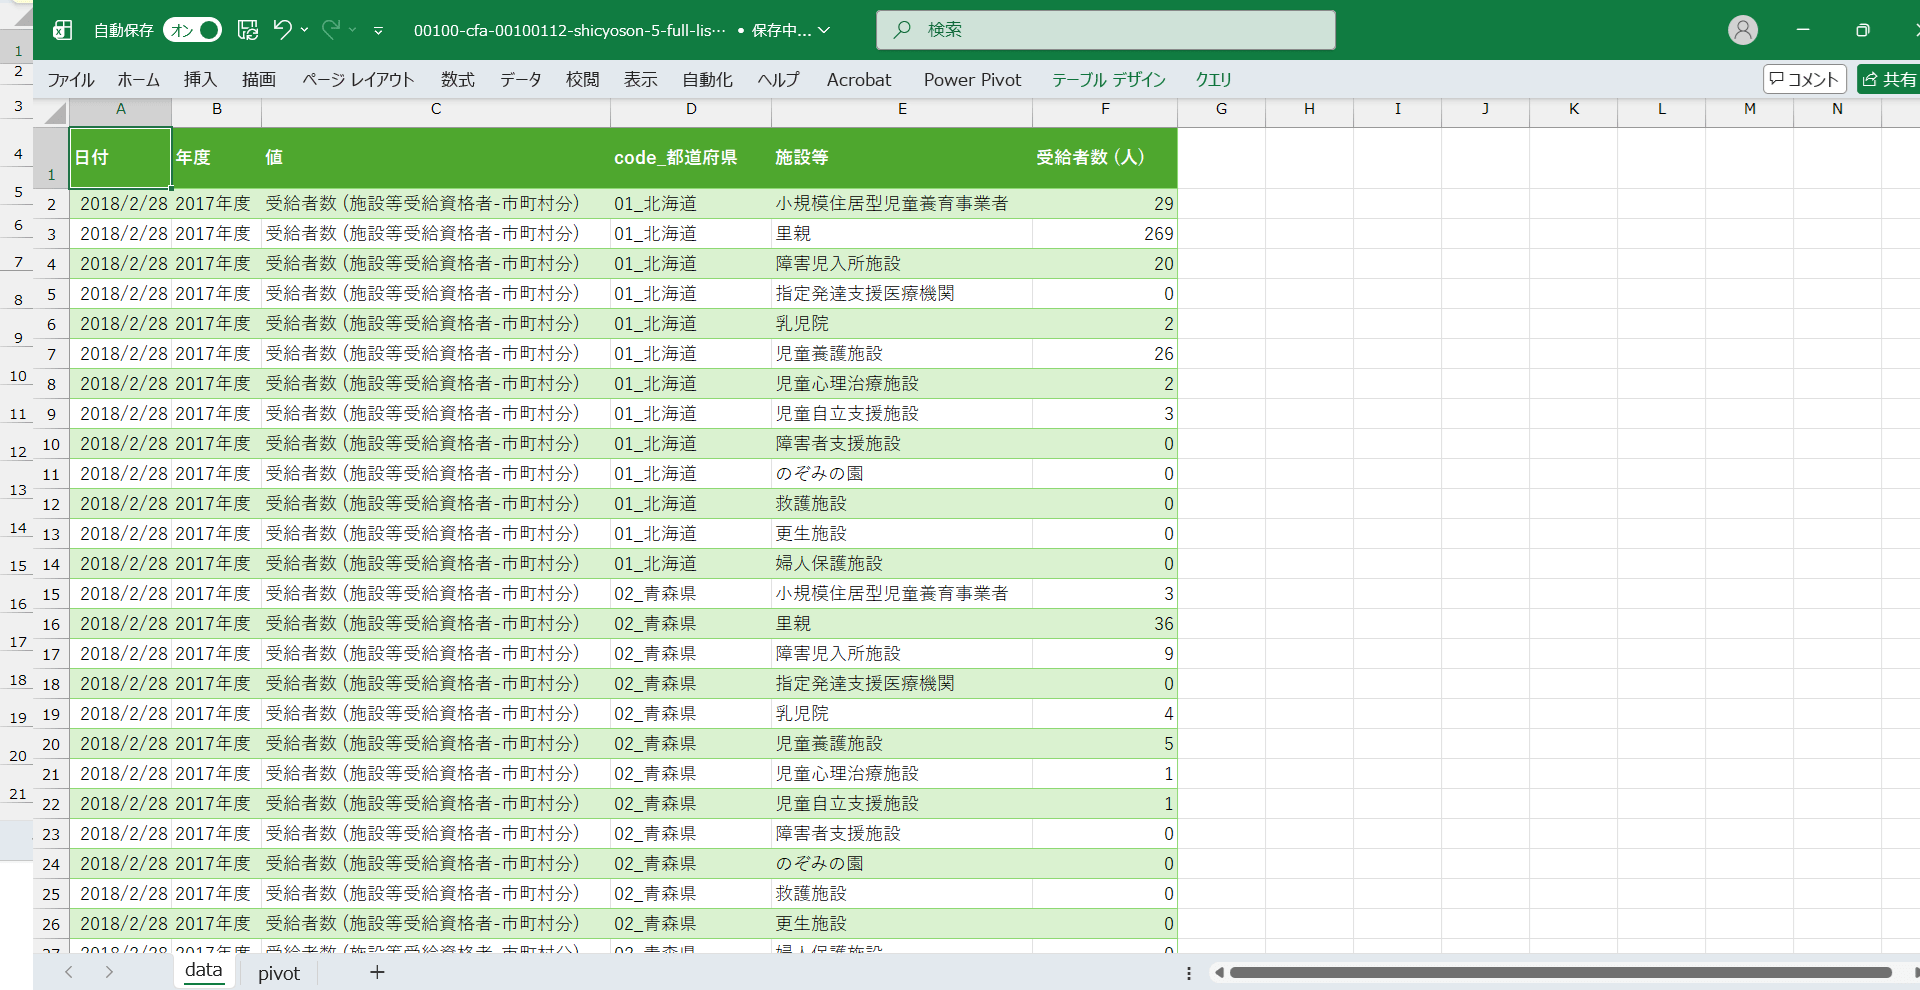Screen dimensions: 1920x990
Task: Click the select-all corner triangle of the grid
Action: [55, 112]
